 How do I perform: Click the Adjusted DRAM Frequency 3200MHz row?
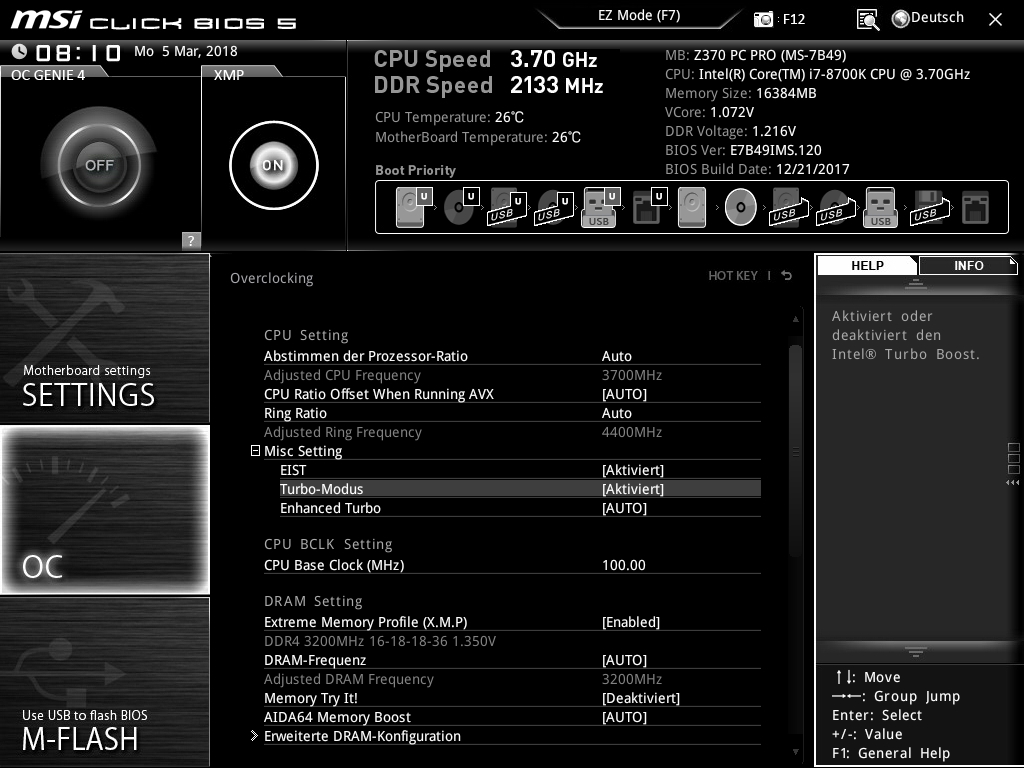512,679
